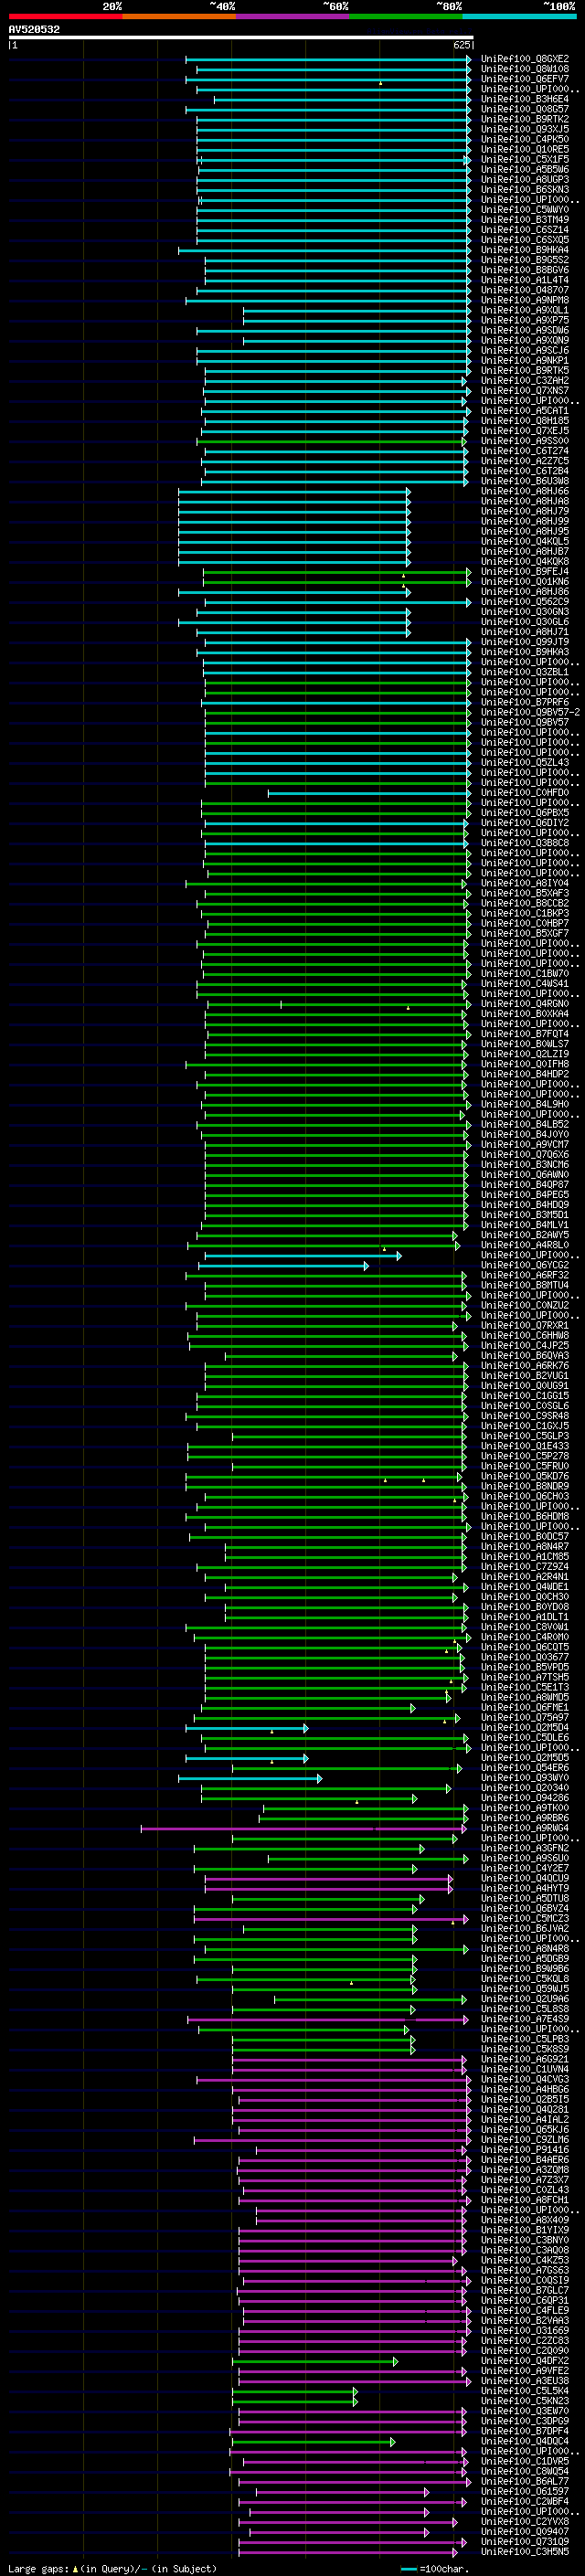The width and height of the screenshot is (585, 2576).
Task: Open the UniRef100_Q4KQL5 entry
Action: [x=525, y=541]
